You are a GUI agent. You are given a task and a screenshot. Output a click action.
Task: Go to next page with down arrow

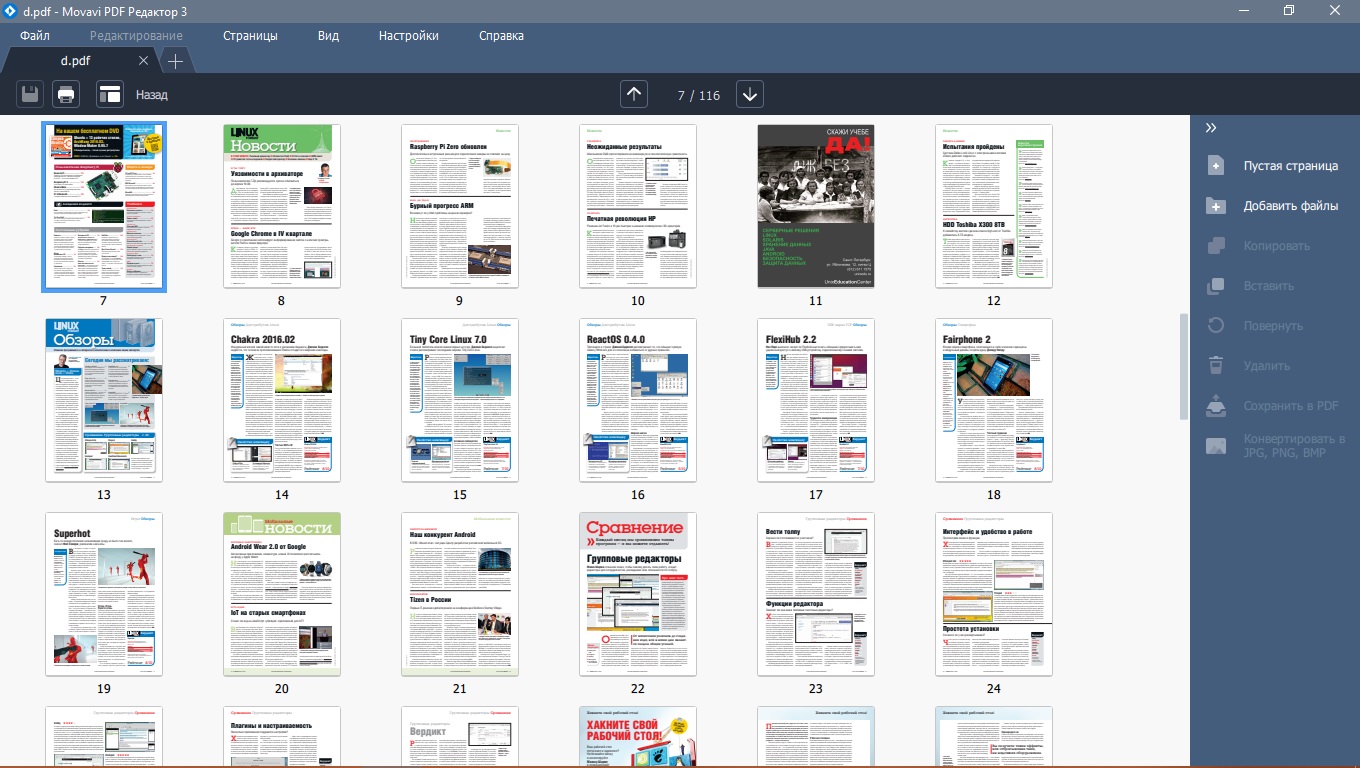(x=750, y=94)
